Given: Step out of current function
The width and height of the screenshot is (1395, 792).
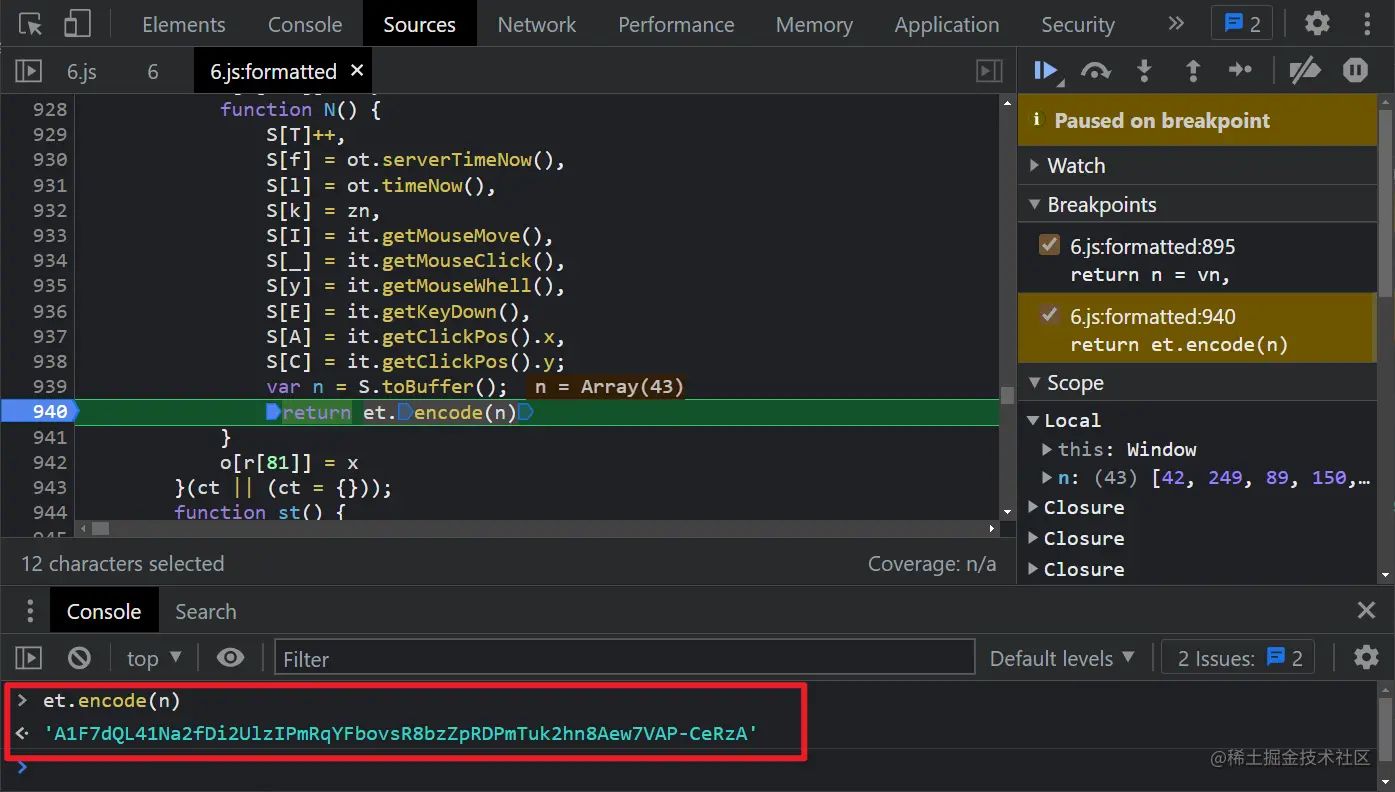Looking at the screenshot, I should tap(1192, 71).
